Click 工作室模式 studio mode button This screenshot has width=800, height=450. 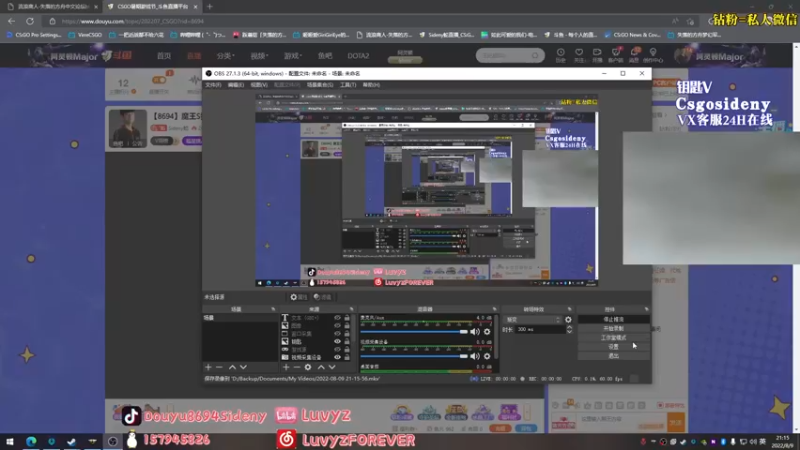(x=613, y=338)
